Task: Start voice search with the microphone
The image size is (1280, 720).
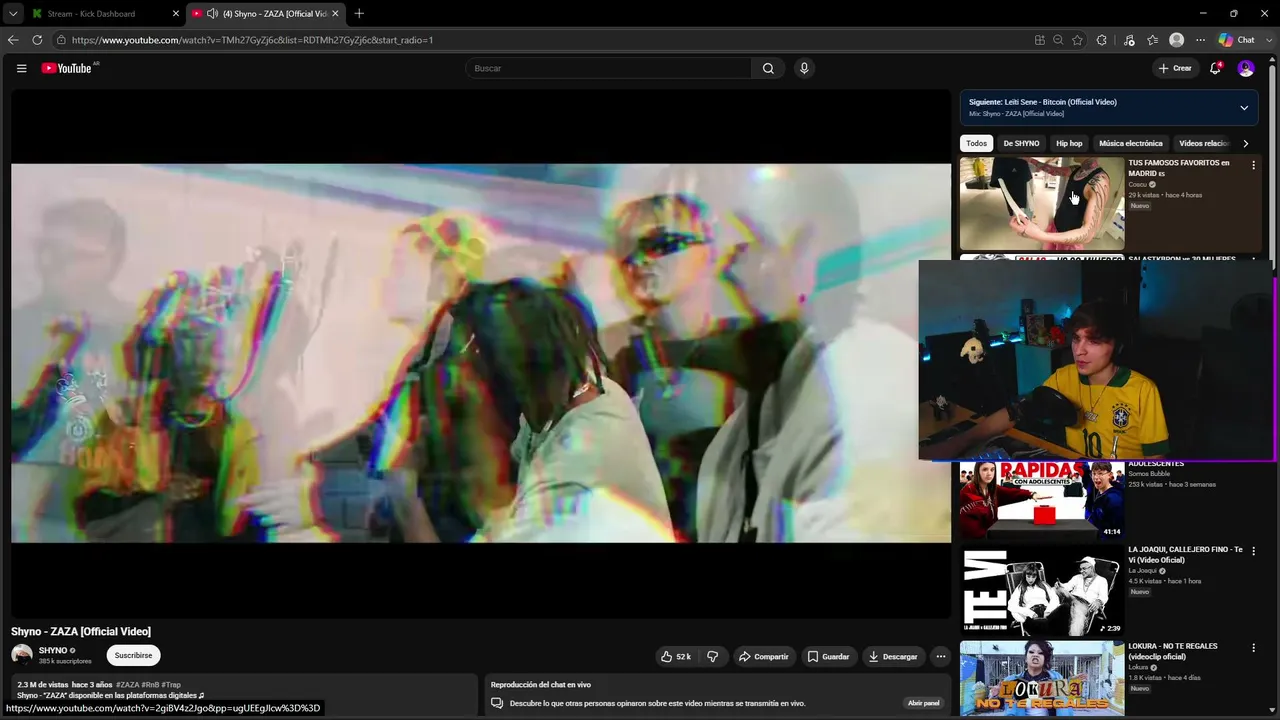Action: click(x=804, y=68)
